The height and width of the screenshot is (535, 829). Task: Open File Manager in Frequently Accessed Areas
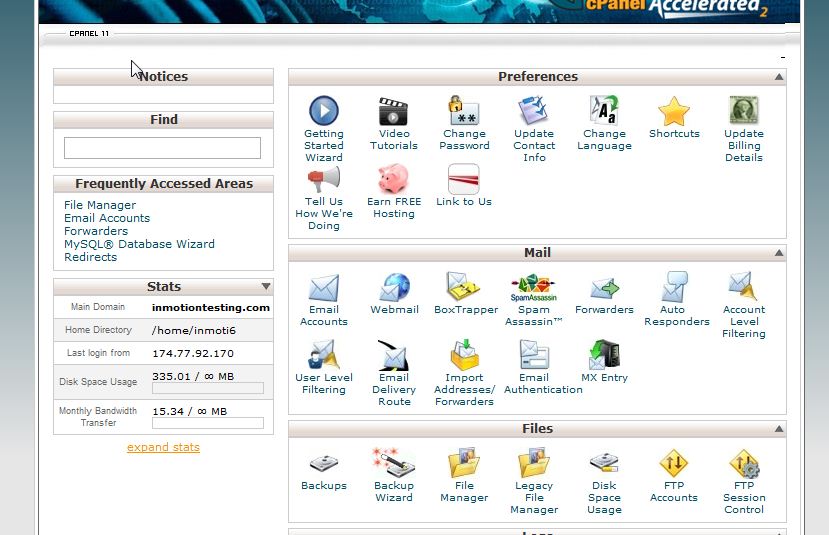[100, 205]
